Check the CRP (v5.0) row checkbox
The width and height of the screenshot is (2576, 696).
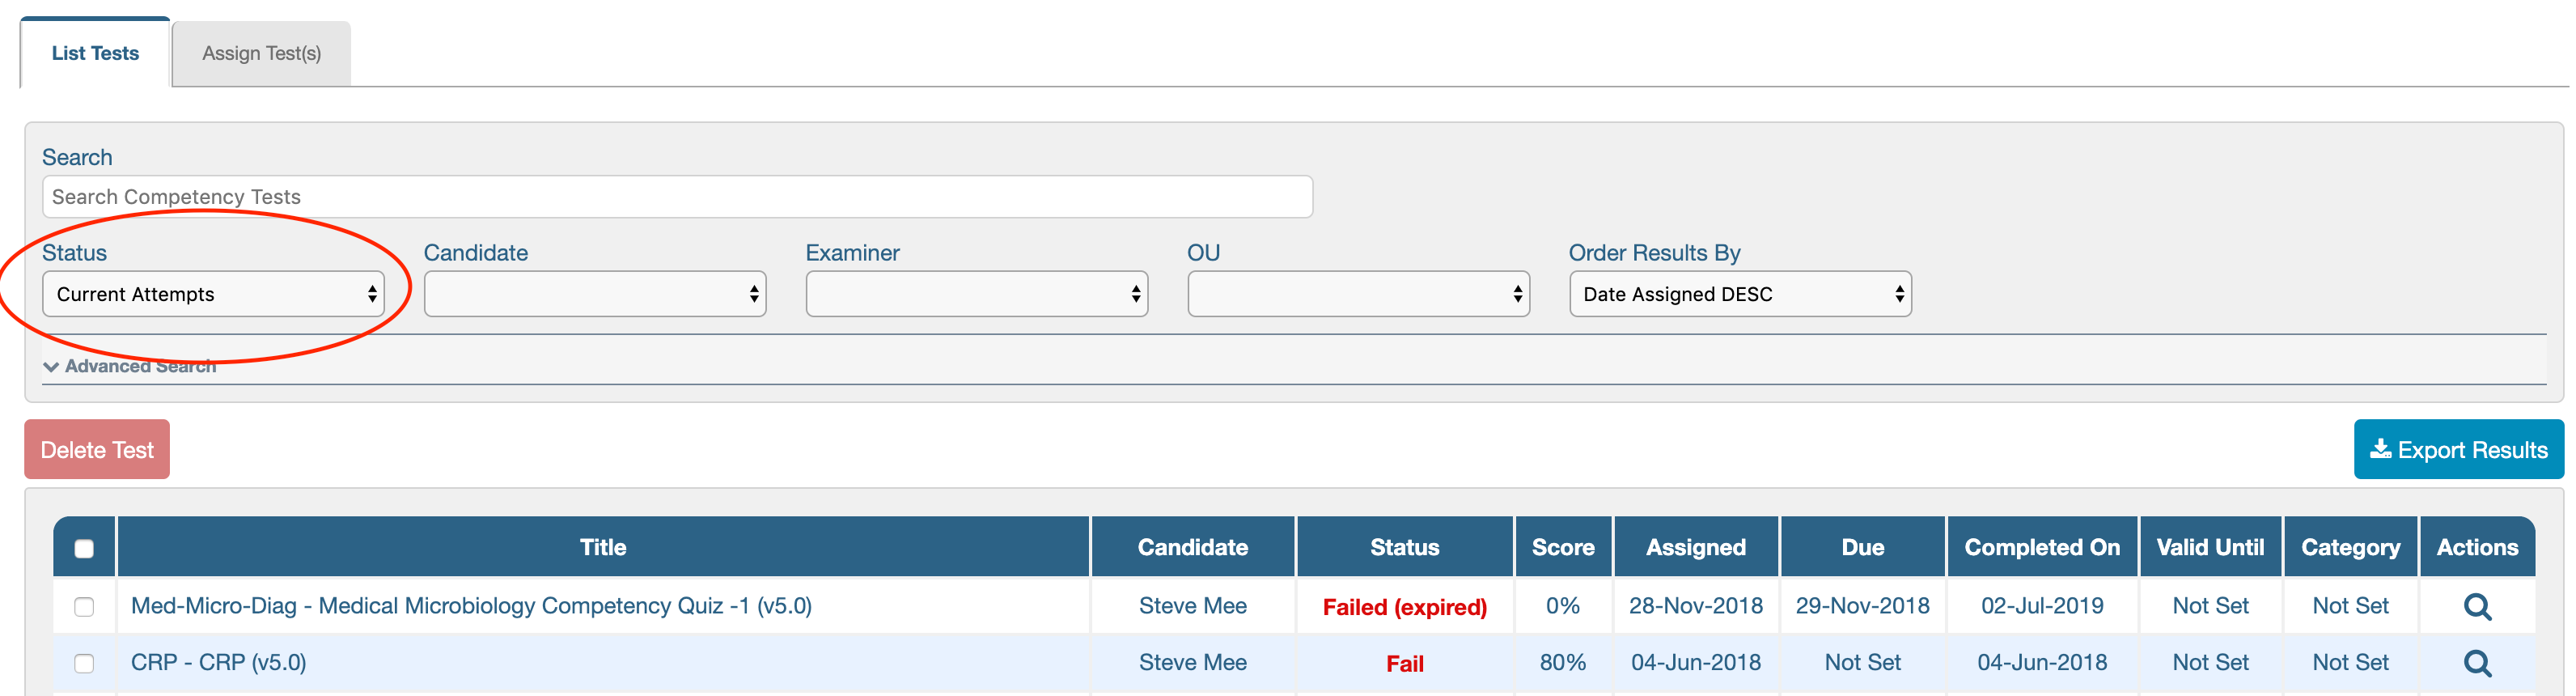tap(84, 663)
